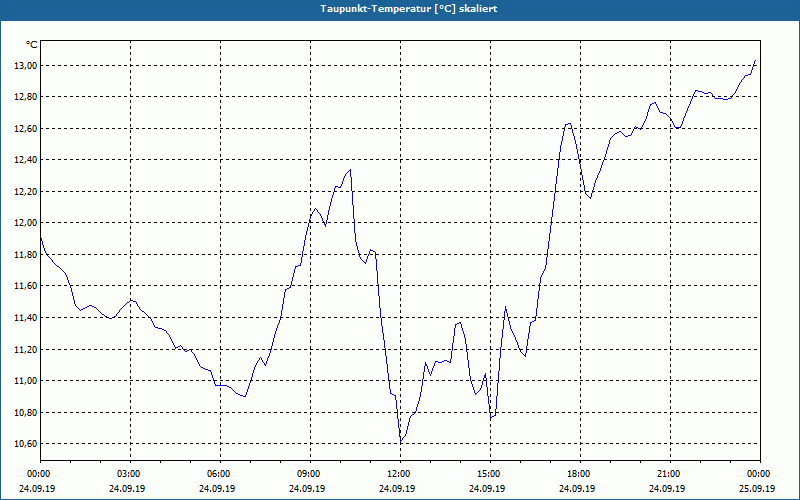
Task: Select the 13,00 y-axis label
Action: (x=25, y=65)
